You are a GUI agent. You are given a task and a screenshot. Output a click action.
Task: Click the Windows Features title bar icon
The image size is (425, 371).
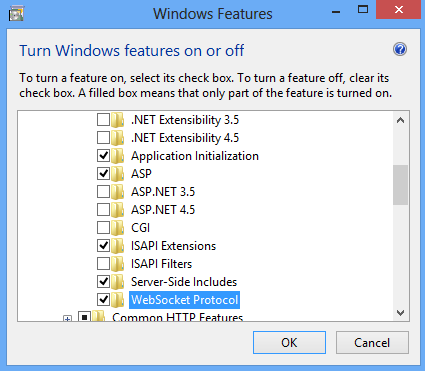16,14
